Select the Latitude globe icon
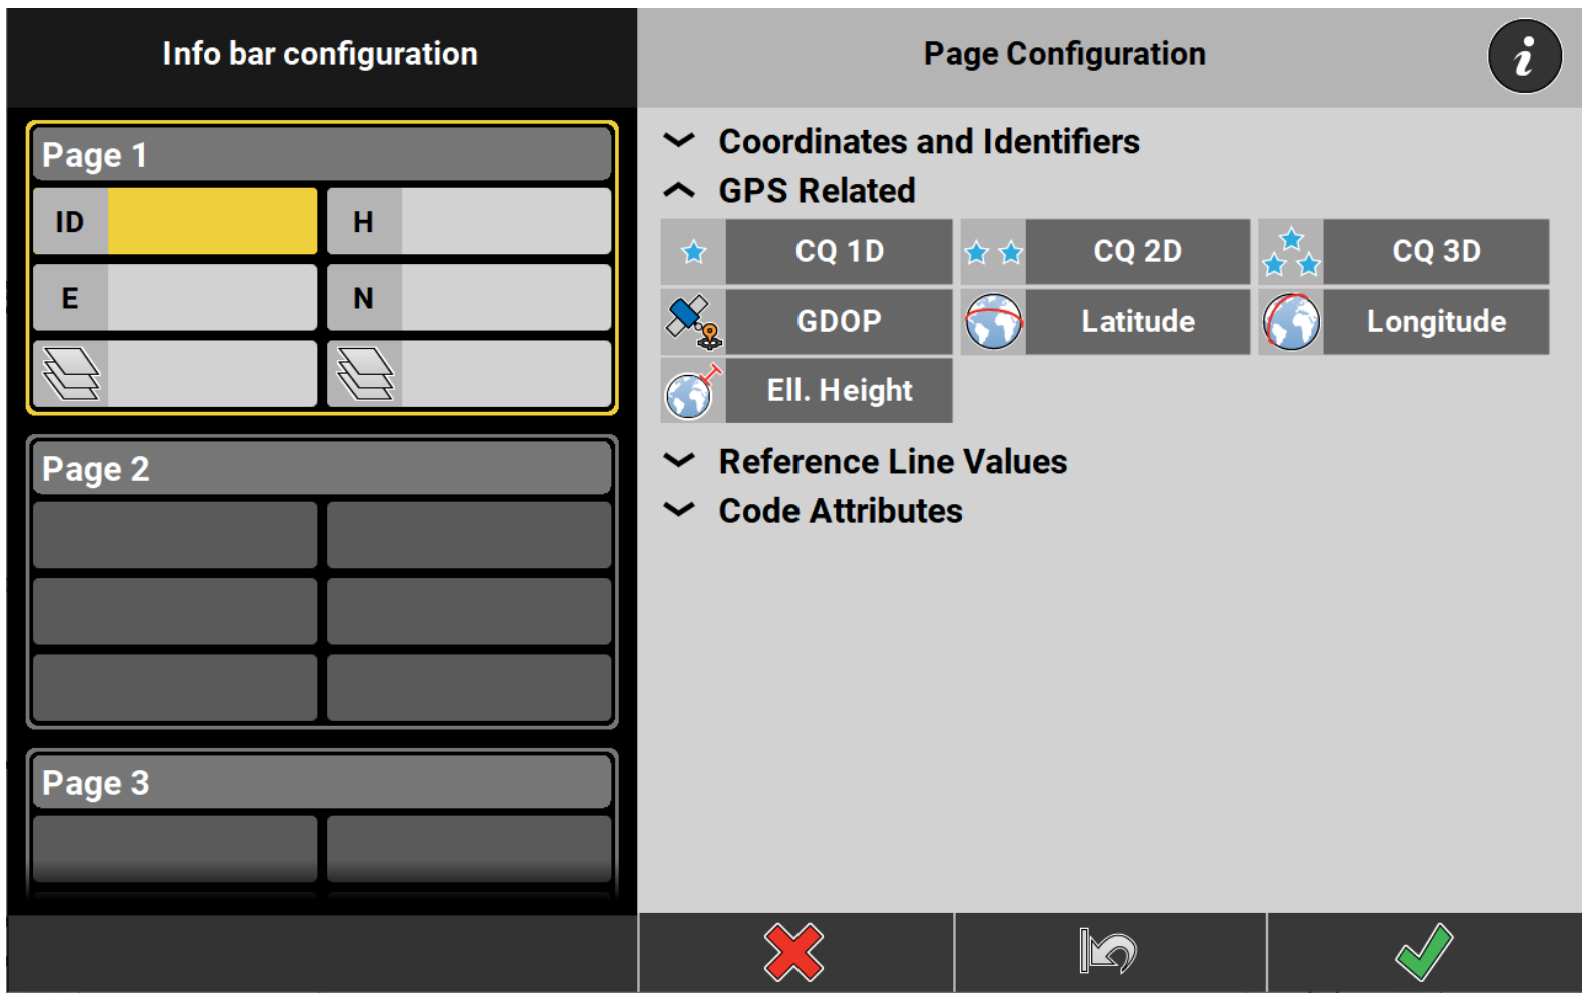The width and height of the screenshot is (1590, 1000). 993,322
